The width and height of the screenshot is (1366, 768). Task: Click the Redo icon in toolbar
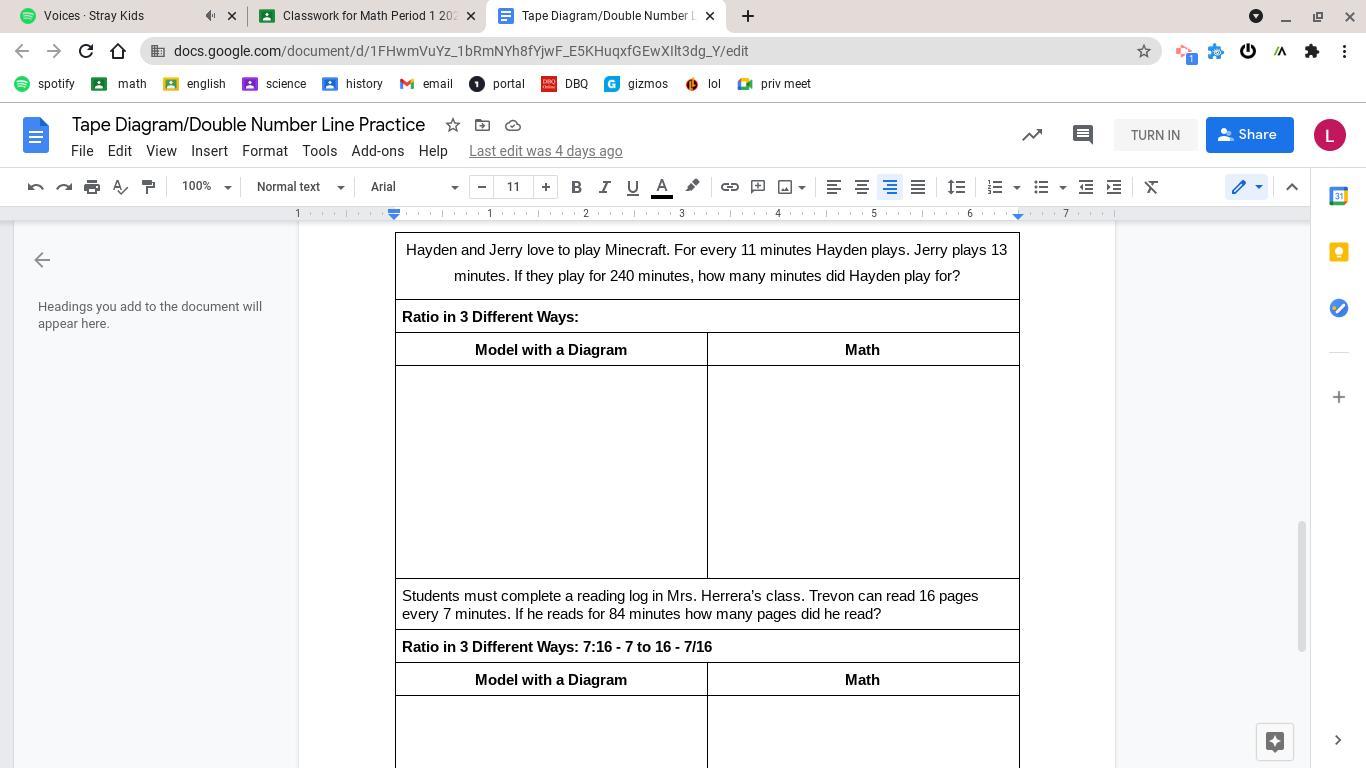(64, 187)
